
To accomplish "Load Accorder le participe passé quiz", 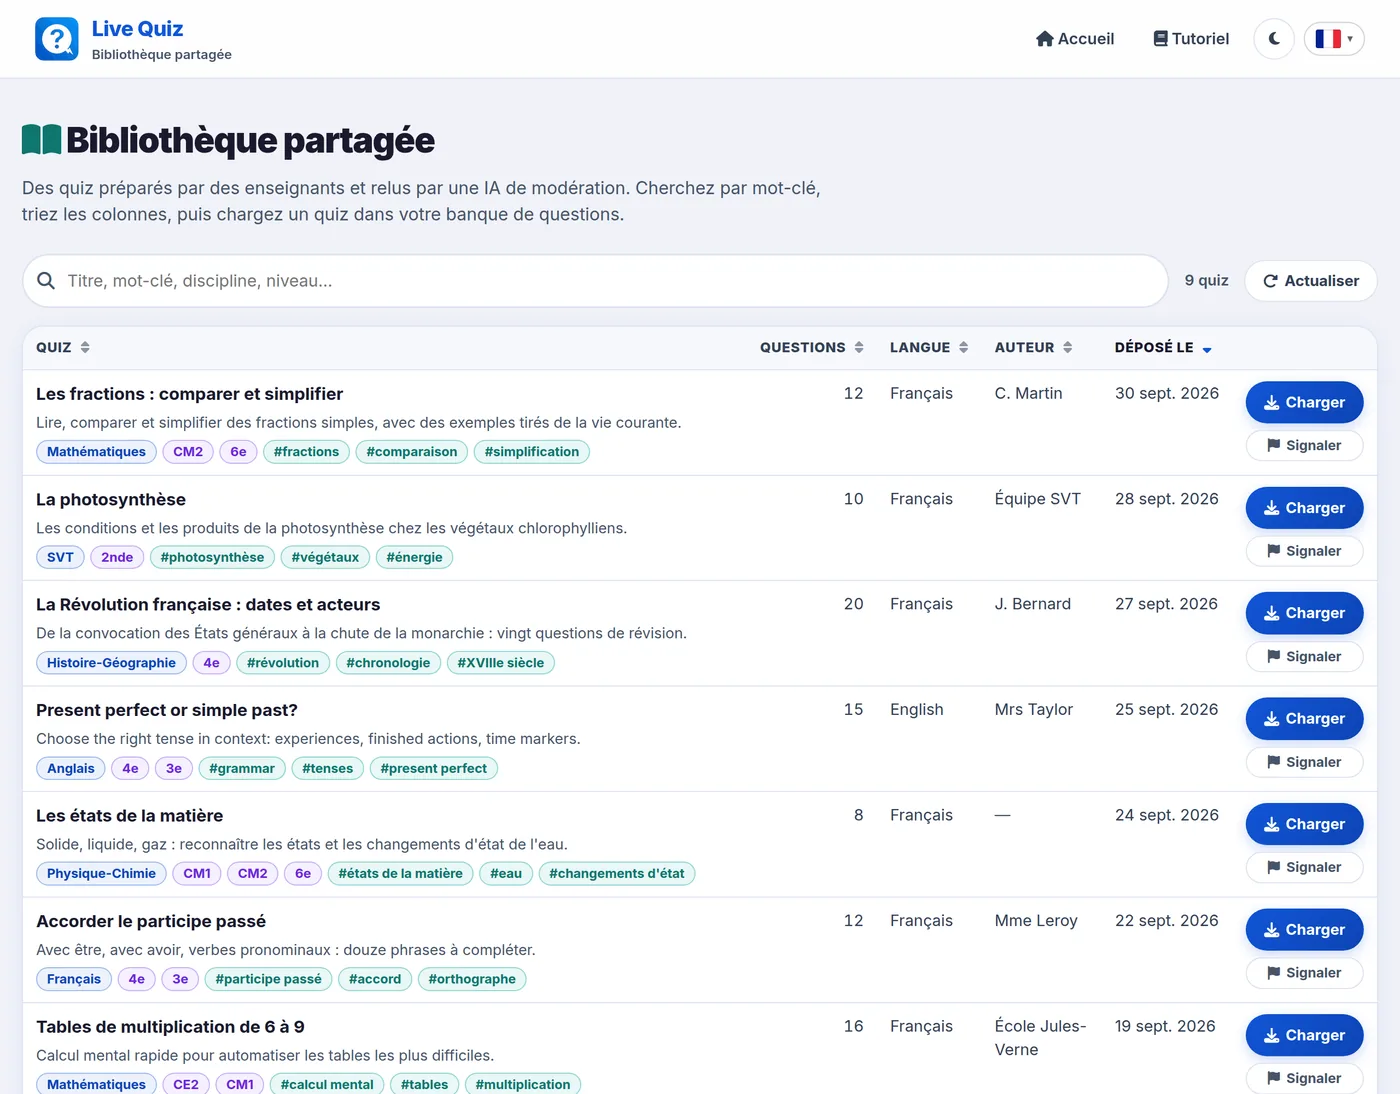I will [x=1304, y=930].
